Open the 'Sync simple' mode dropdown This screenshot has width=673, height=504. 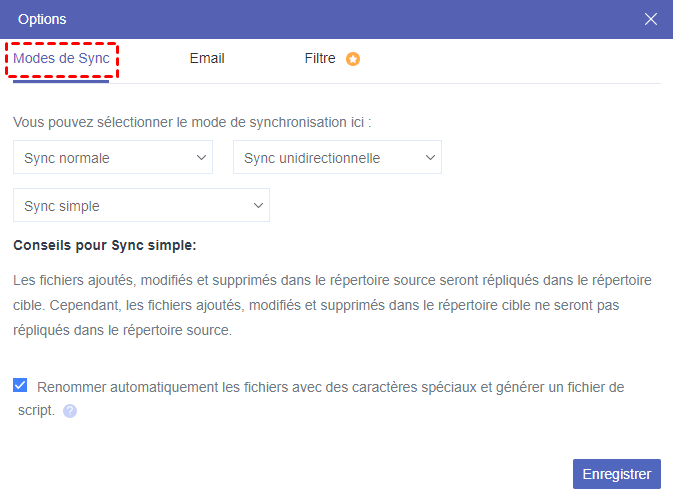pos(141,205)
